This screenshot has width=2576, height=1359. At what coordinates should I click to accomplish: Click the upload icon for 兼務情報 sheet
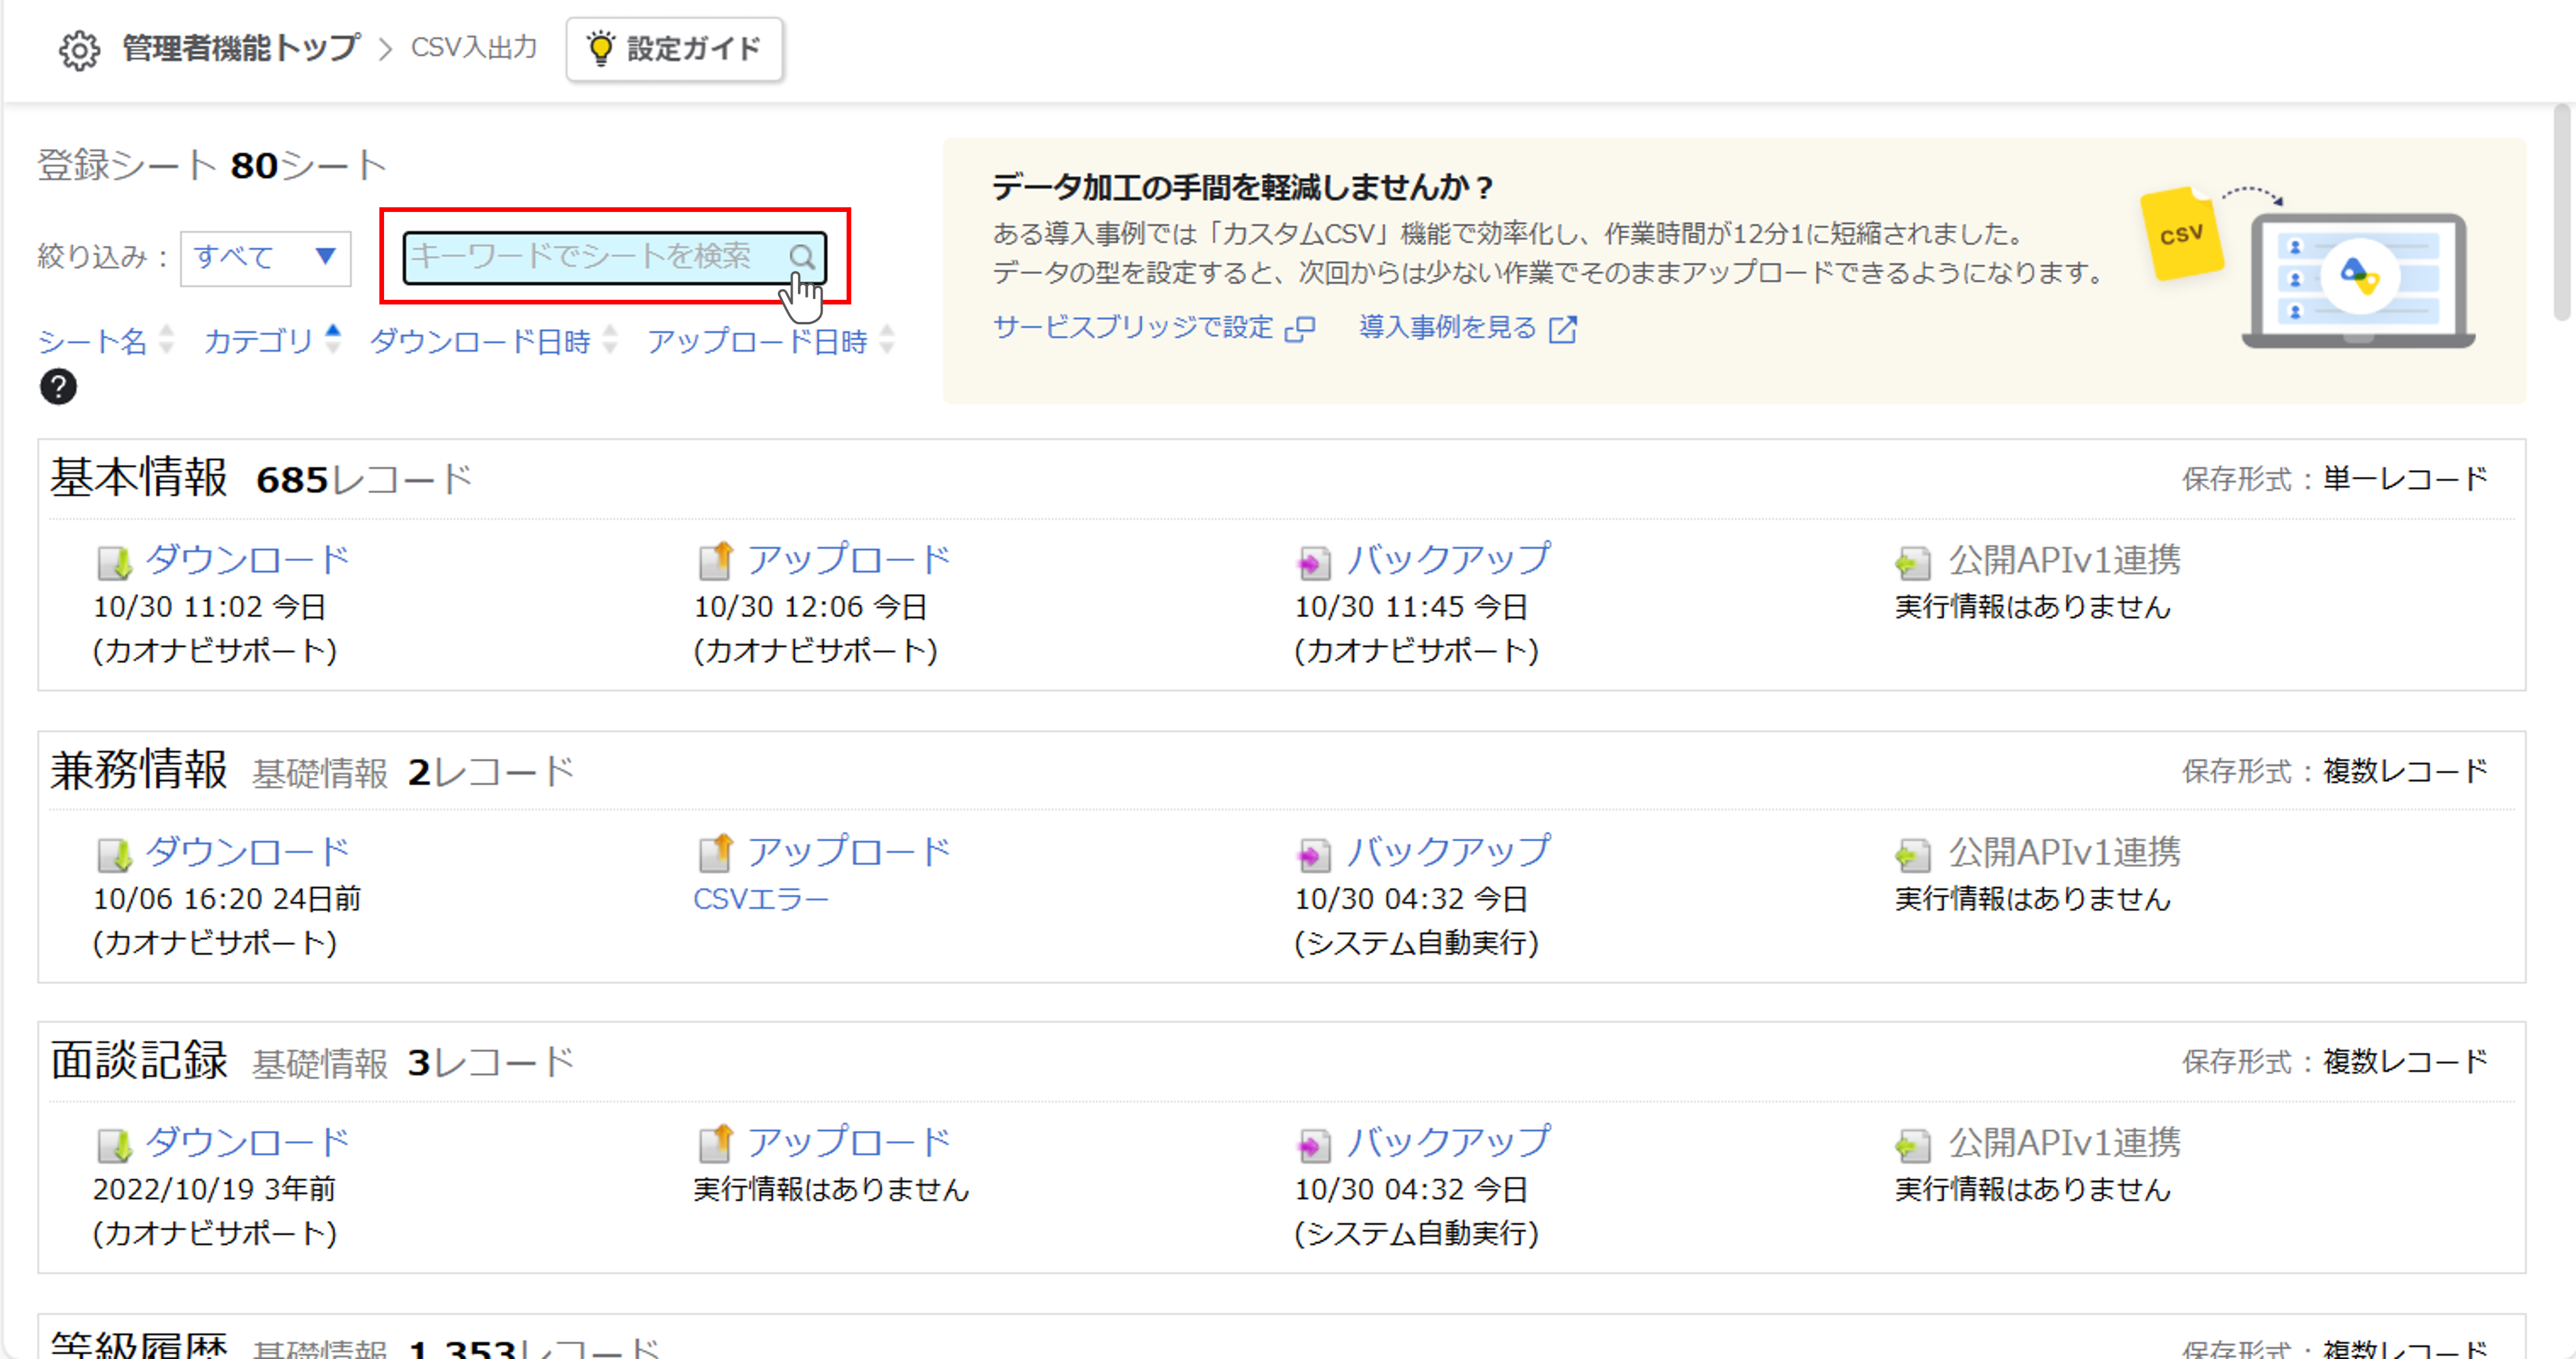[715, 852]
